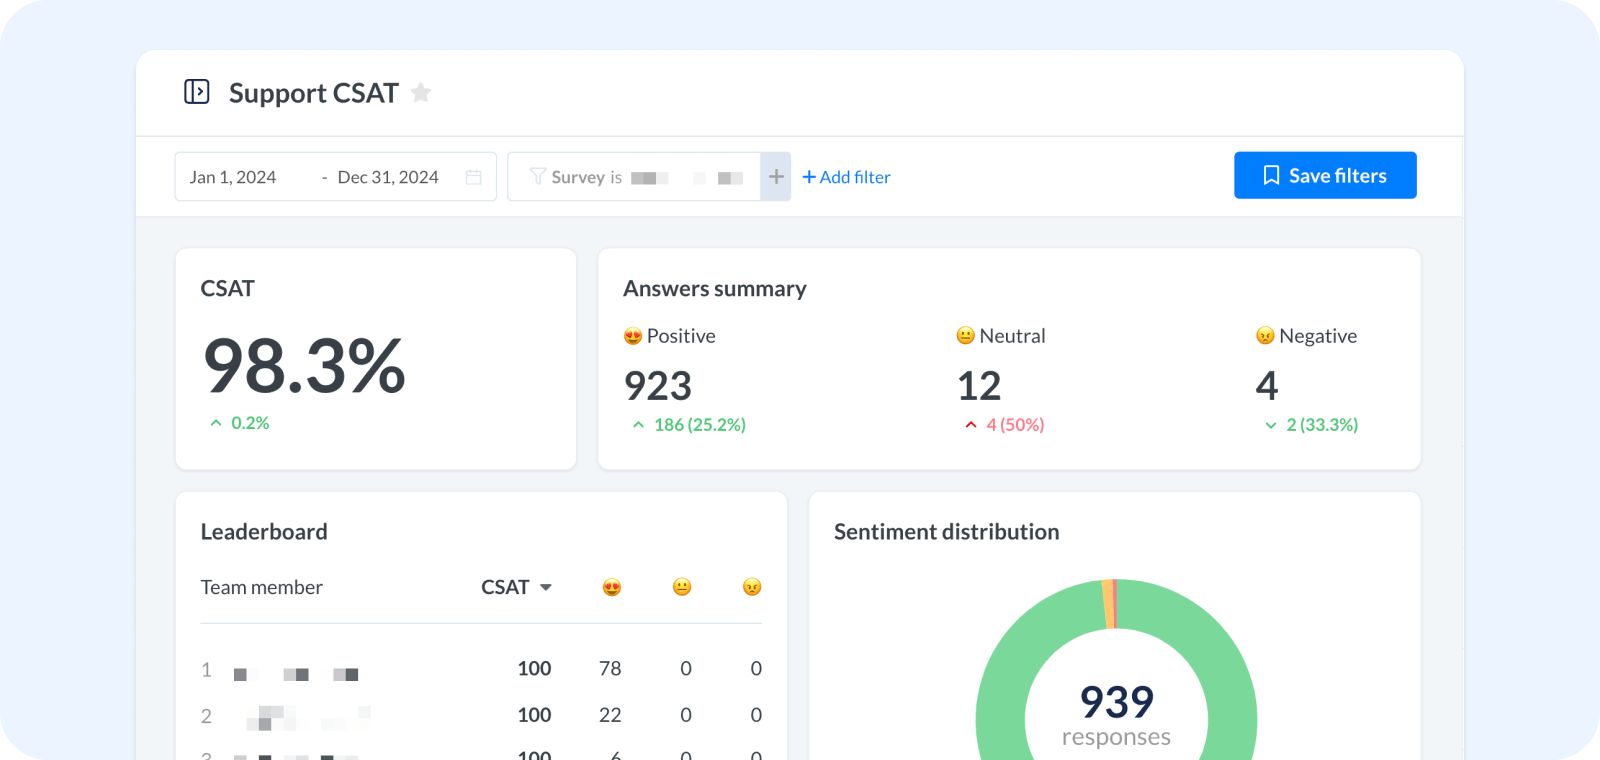The width and height of the screenshot is (1600, 760).
Task: Click the orange segment of the donut chart
Action: (x=1108, y=604)
